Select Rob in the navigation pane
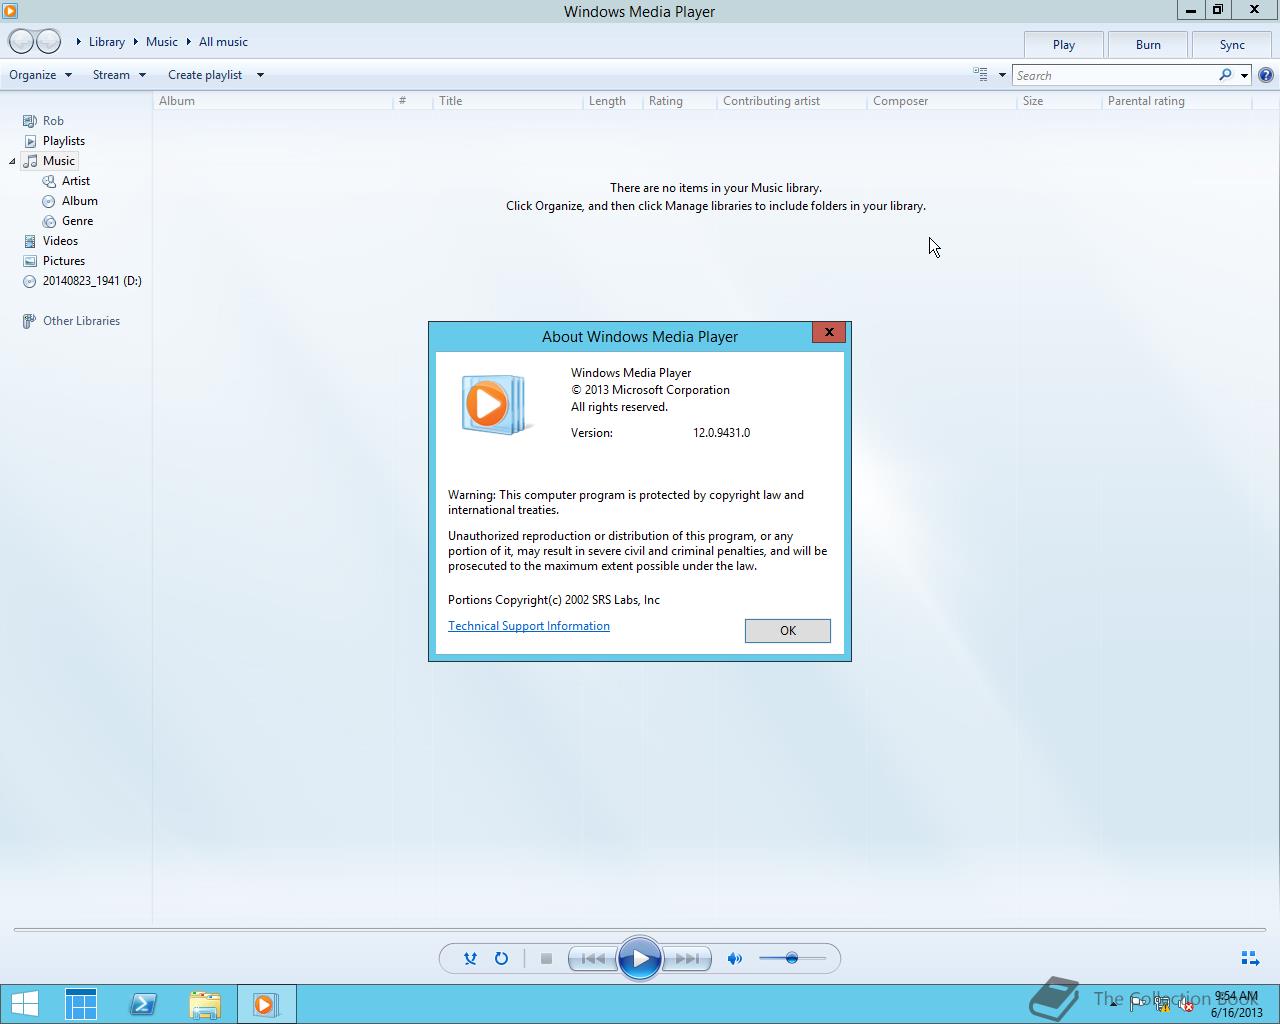 (53, 121)
